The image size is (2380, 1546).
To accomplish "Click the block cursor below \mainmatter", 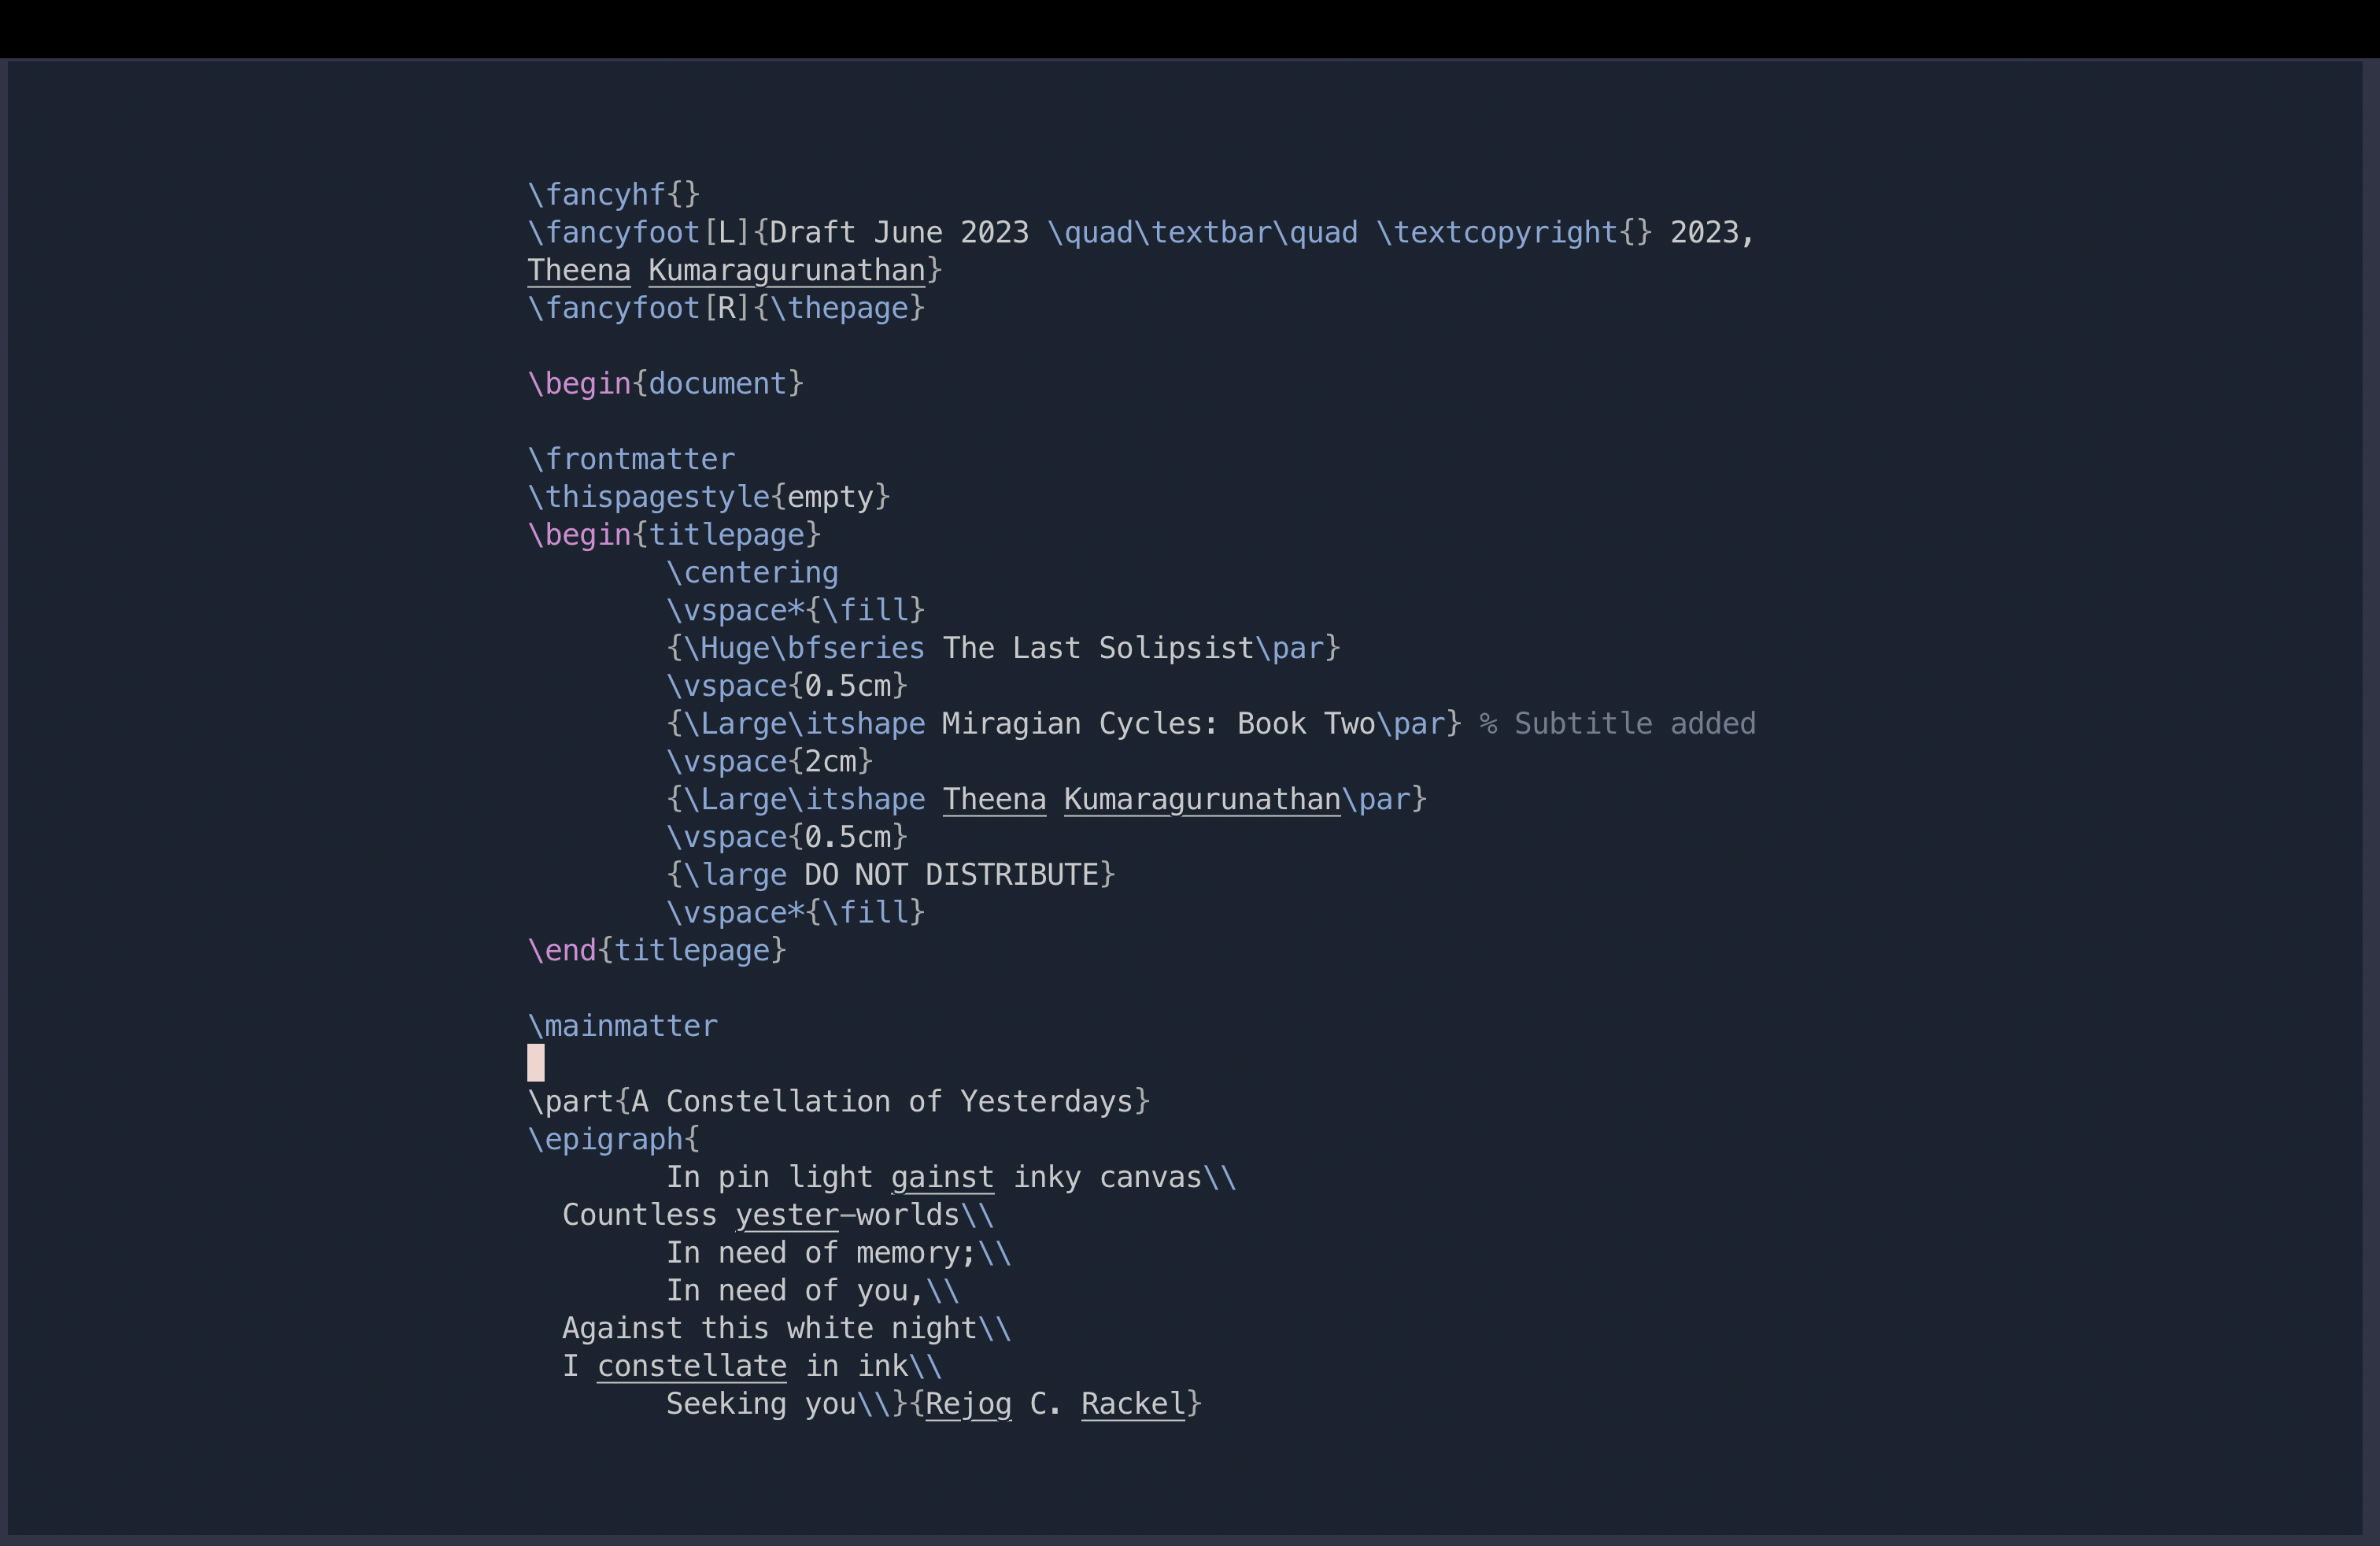I will [536, 1063].
